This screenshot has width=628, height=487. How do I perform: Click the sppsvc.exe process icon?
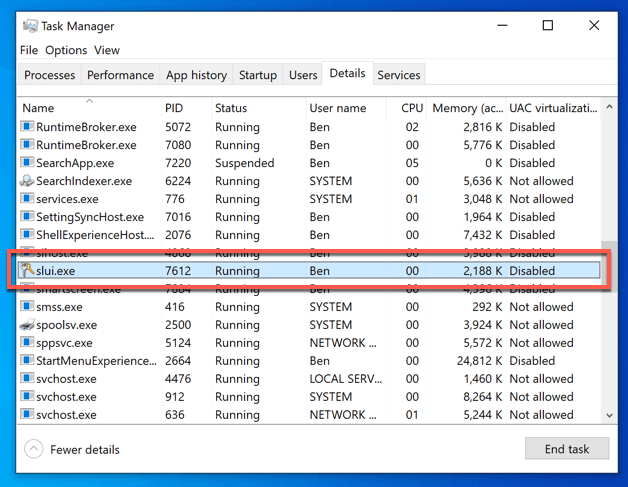(x=27, y=343)
